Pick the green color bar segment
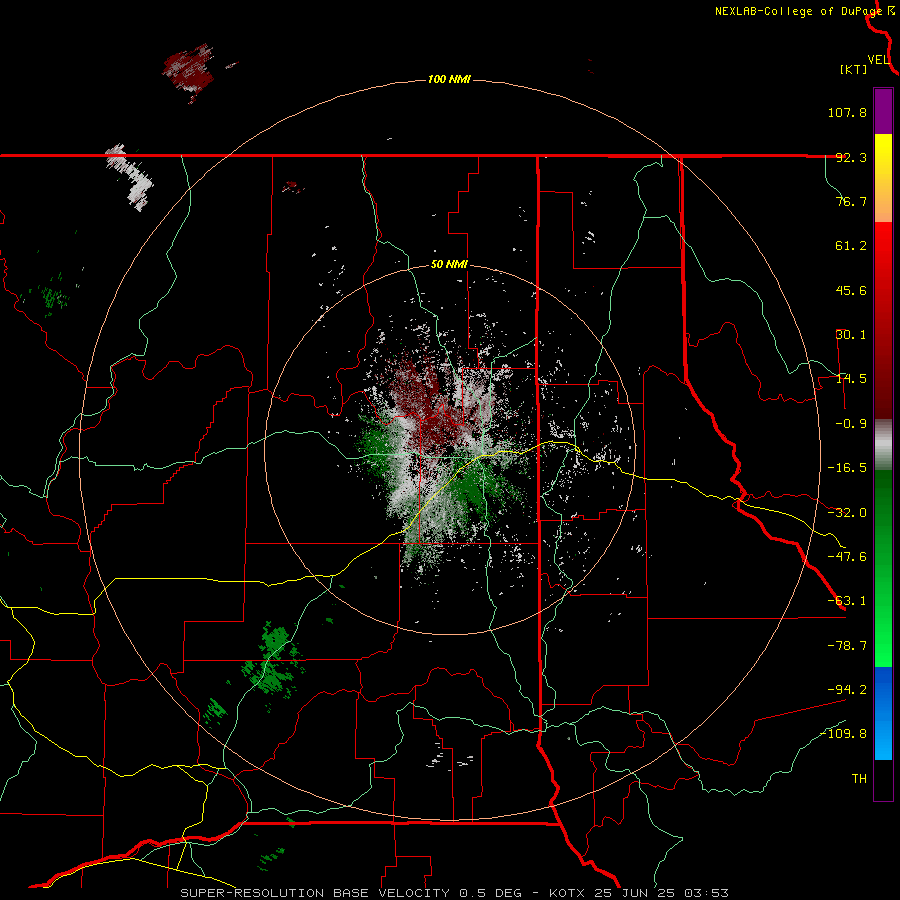This screenshot has height=900, width=900. 883,568
